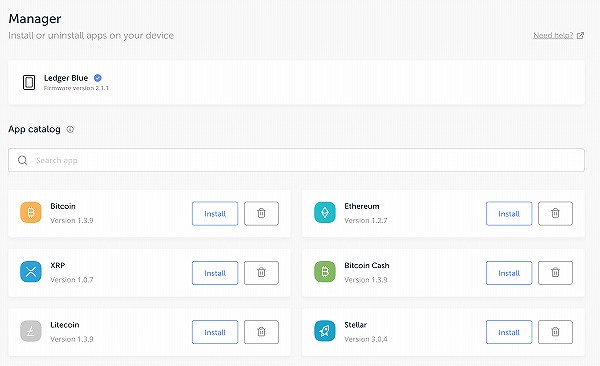Open the Need help? link

pos(553,36)
